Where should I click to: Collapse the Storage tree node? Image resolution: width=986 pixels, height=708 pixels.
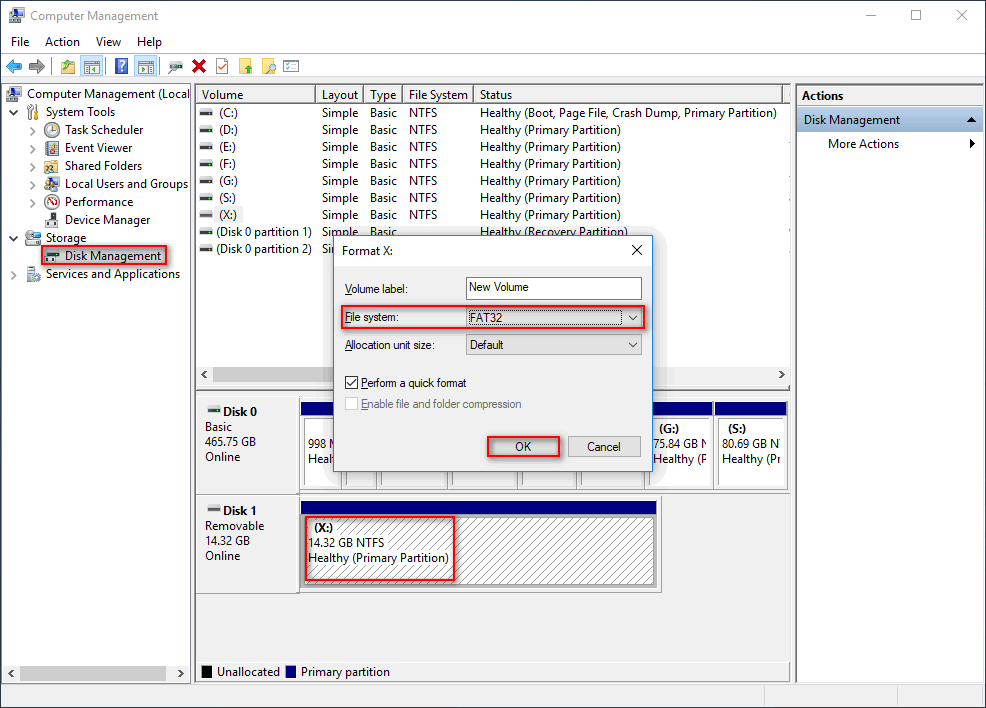pos(14,238)
